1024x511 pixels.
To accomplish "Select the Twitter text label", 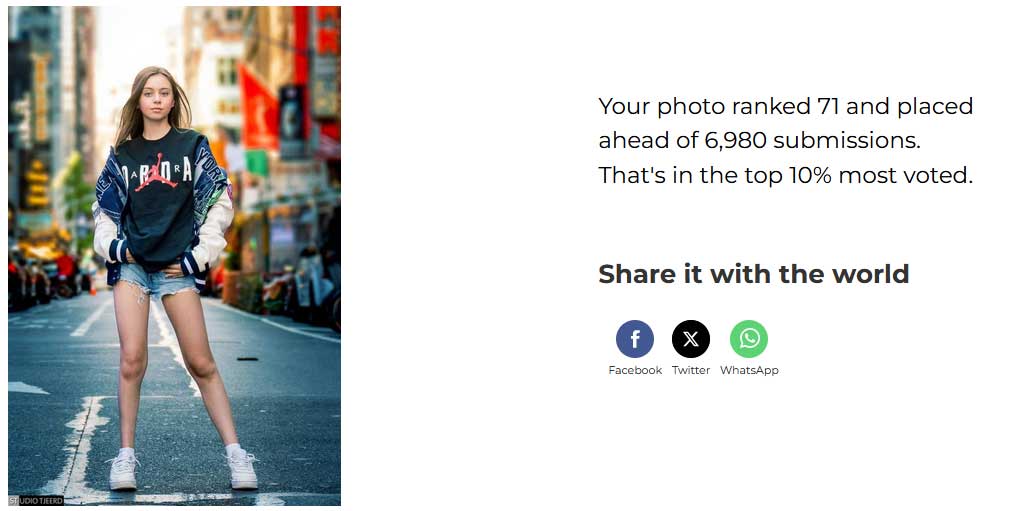I will pos(690,371).
